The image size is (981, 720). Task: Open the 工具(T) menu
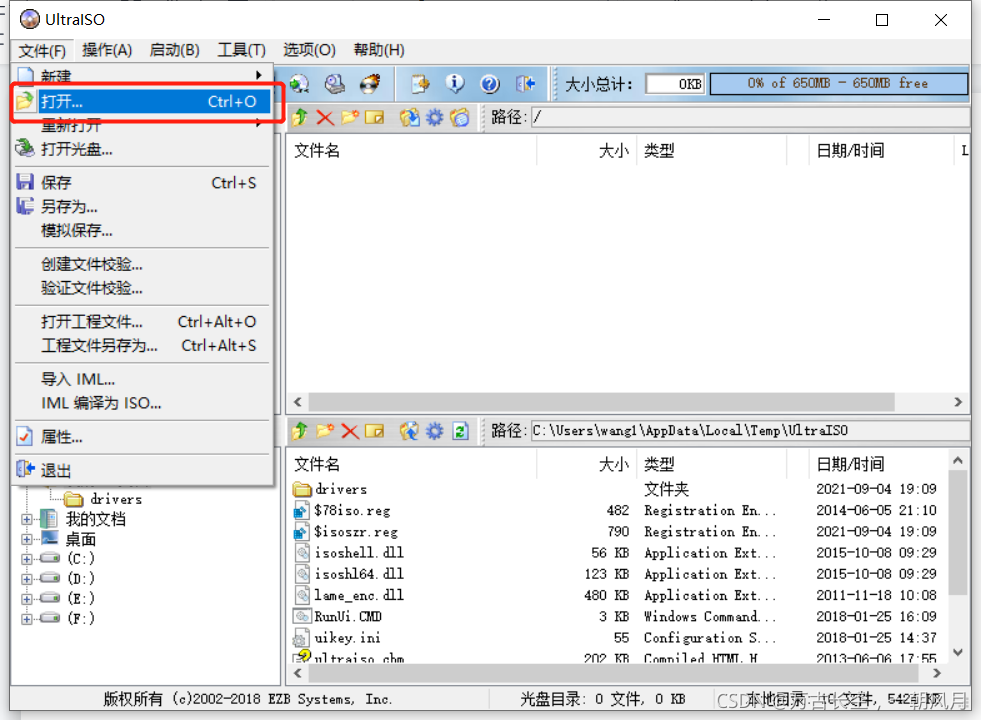click(241, 50)
